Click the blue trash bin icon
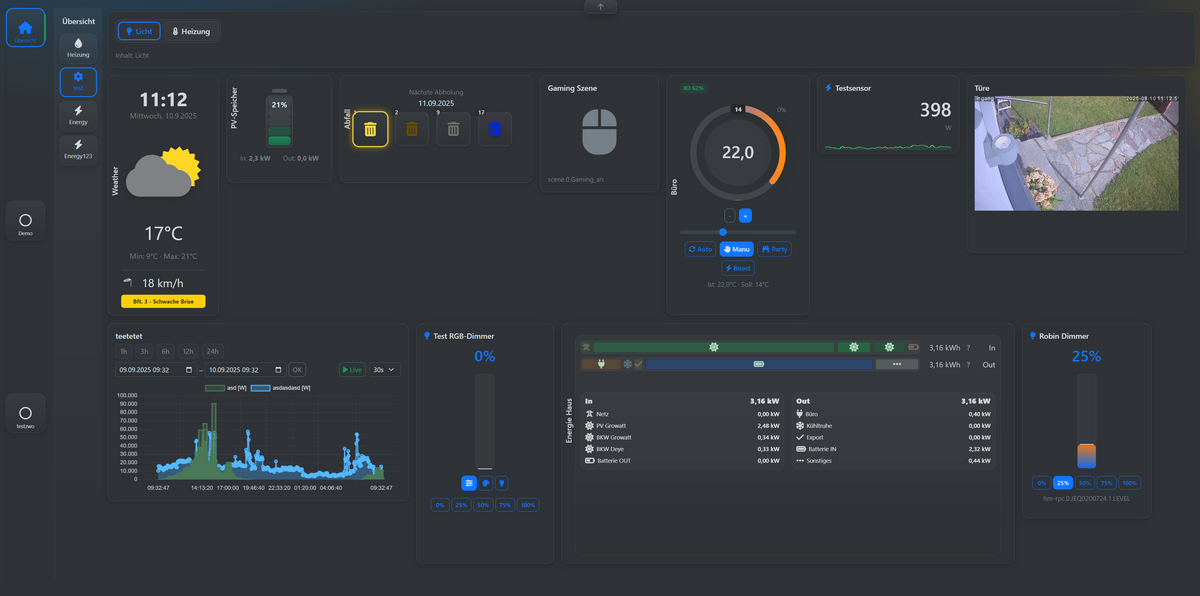 (x=494, y=129)
